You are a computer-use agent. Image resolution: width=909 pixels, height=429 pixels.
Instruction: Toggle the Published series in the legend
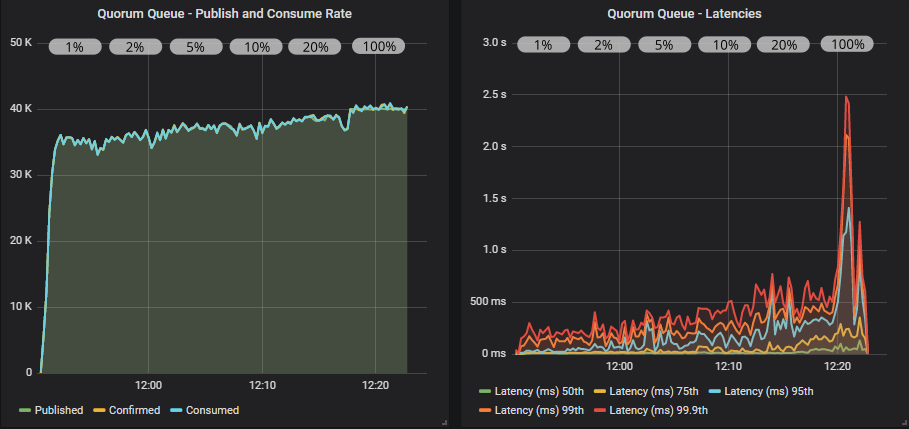click(58, 410)
